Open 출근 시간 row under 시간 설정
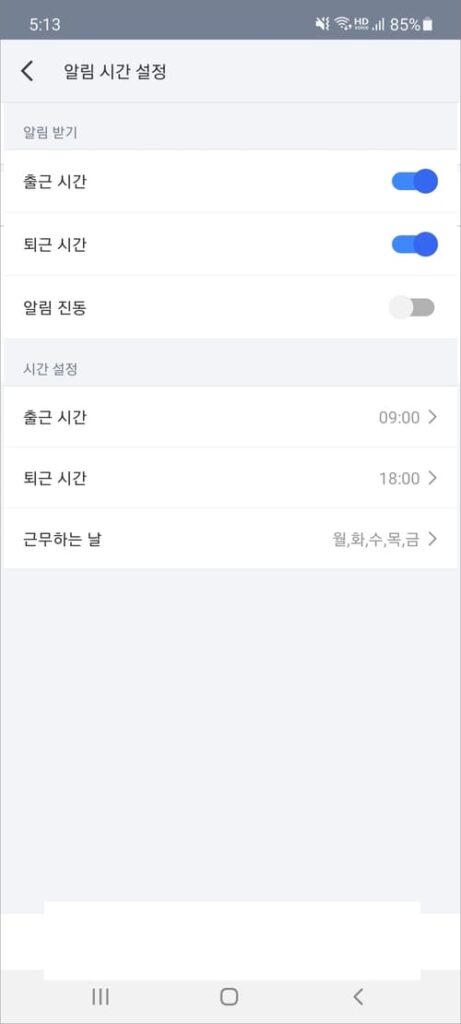The image size is (461, 1024). pyautogui.click(x=230, y=417)
